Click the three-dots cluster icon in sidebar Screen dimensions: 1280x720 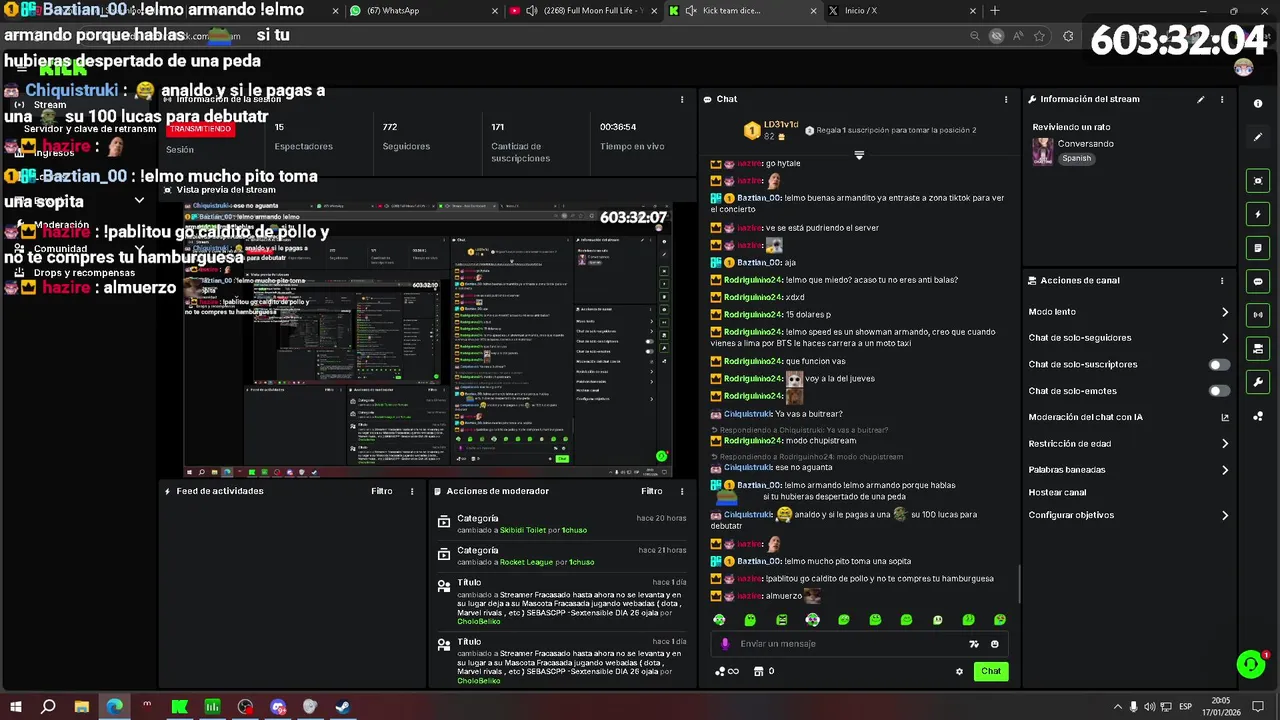click(x=1258, y=416)
